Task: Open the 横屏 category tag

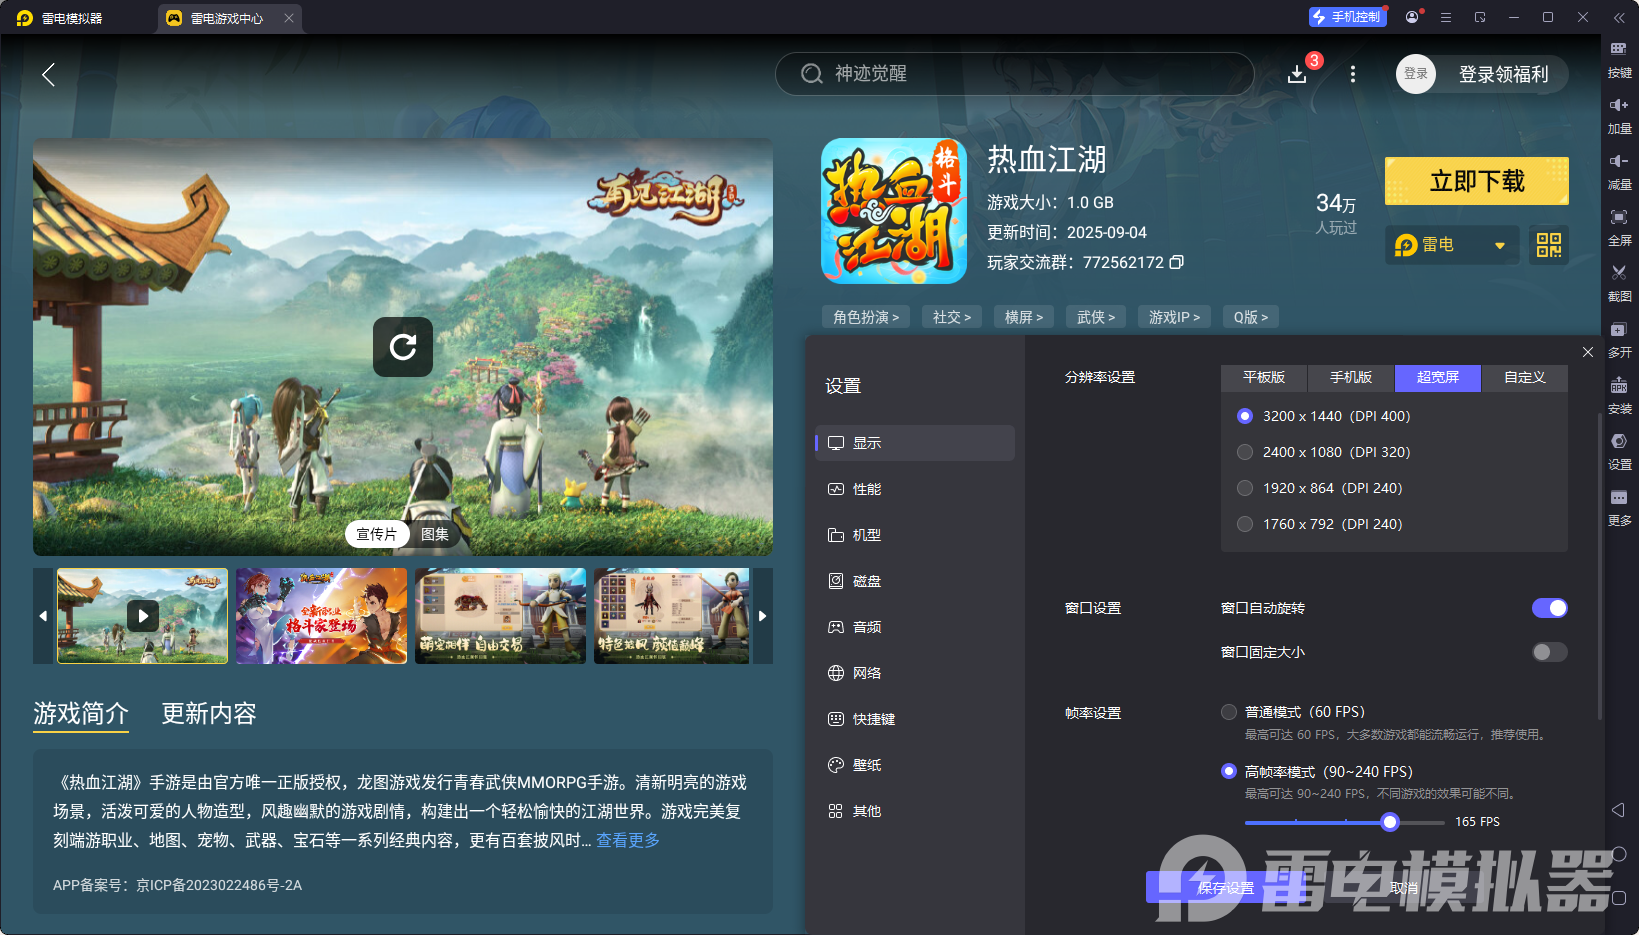Action: pos(1024,317)
